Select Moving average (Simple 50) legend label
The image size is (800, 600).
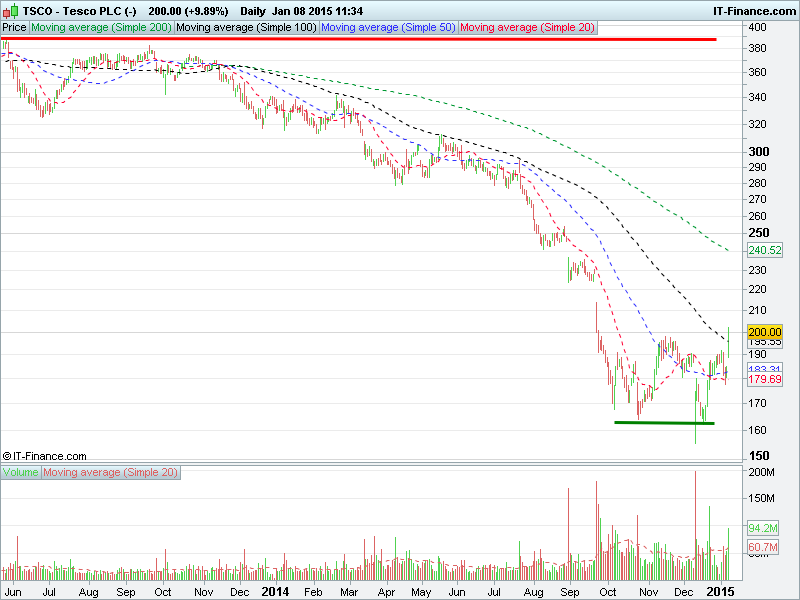[389, 28]
